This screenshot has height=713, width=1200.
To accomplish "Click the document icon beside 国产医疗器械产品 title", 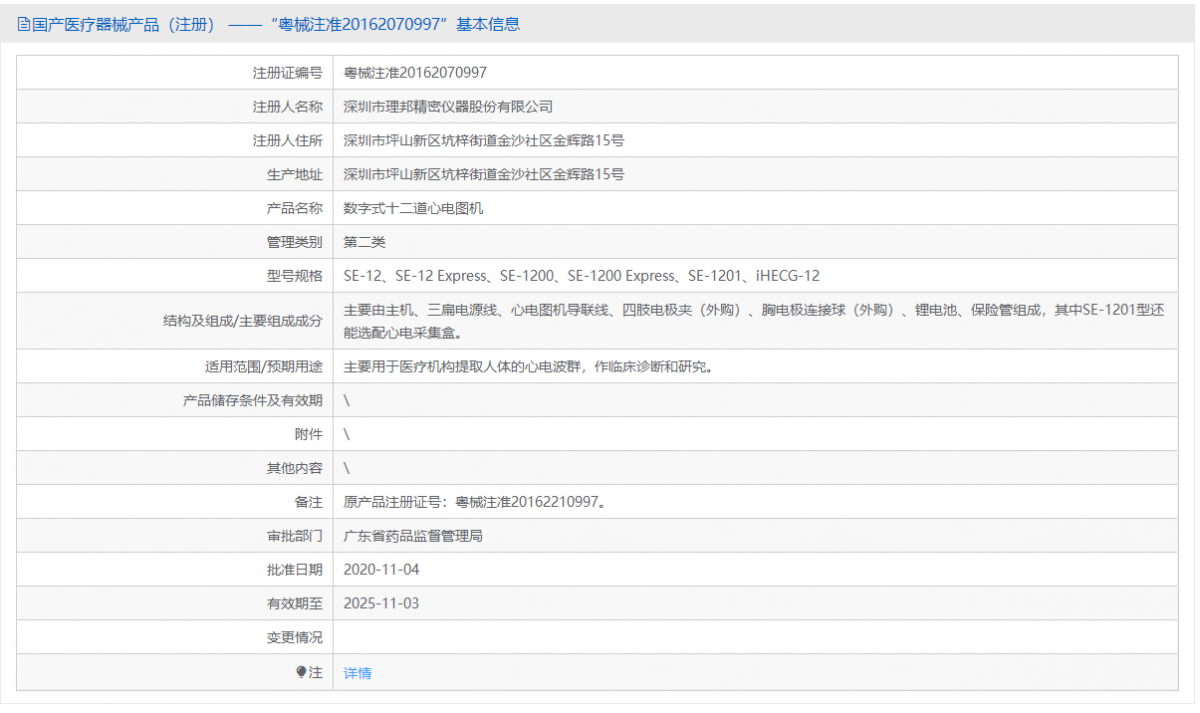I will click(x=24, y=25).
